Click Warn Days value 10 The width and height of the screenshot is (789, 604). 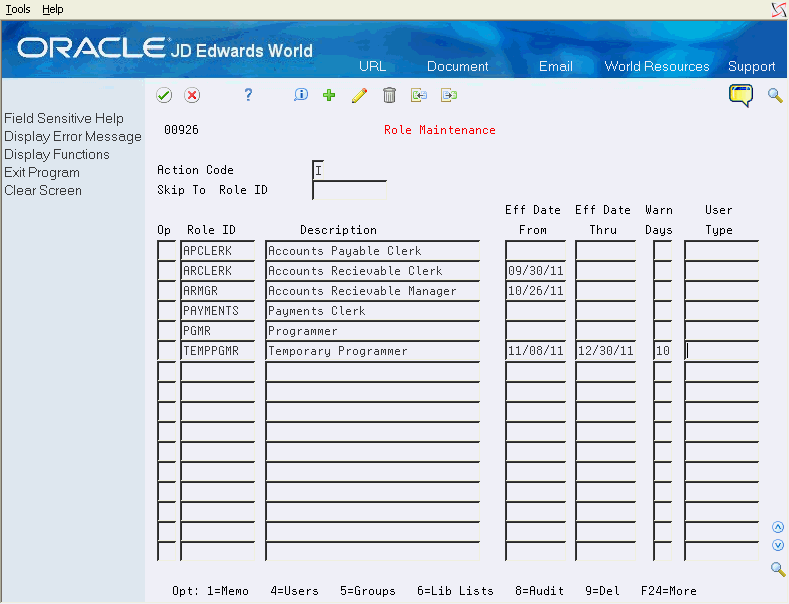tap(663, 351)
